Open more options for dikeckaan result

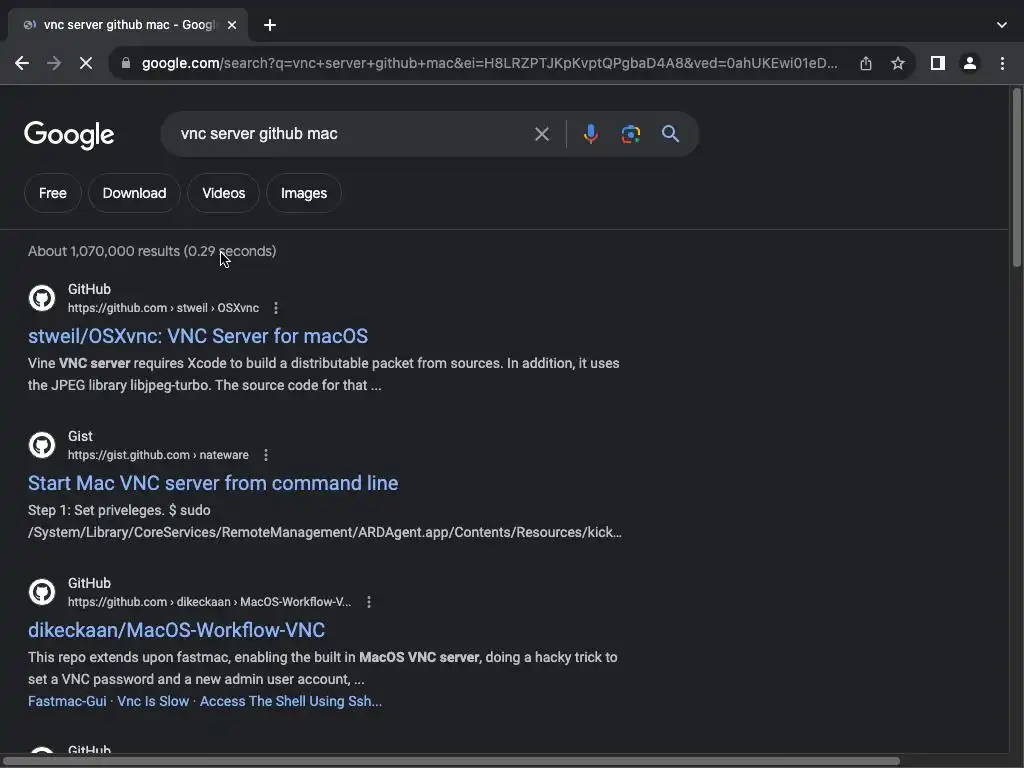[x=369, y=601]
